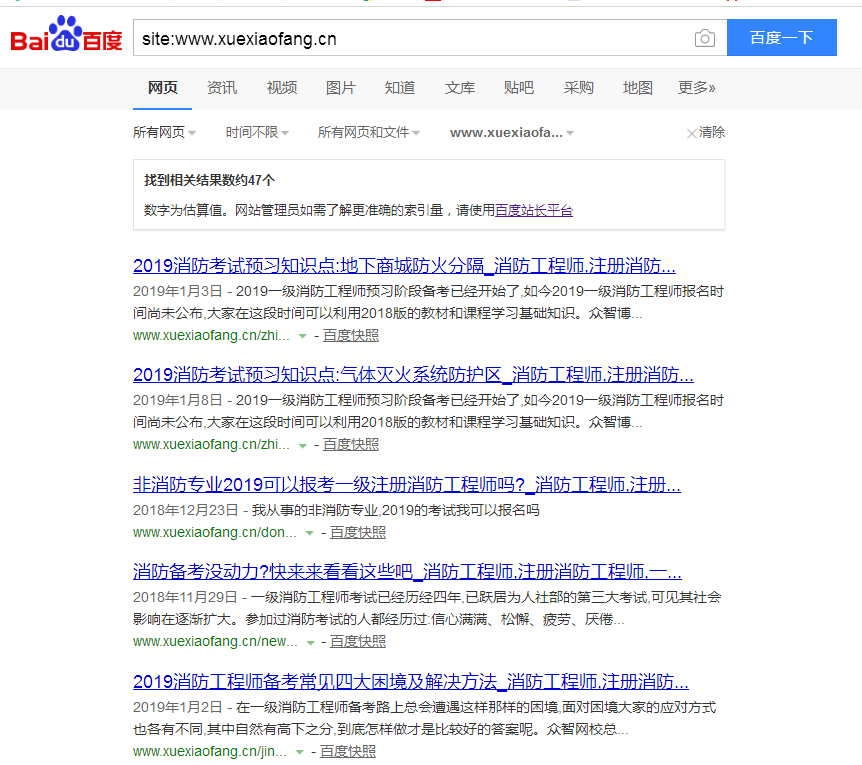Click URL of 地下商城防火分隔 result
The image size is (862, 765).
tap(211, 335)
